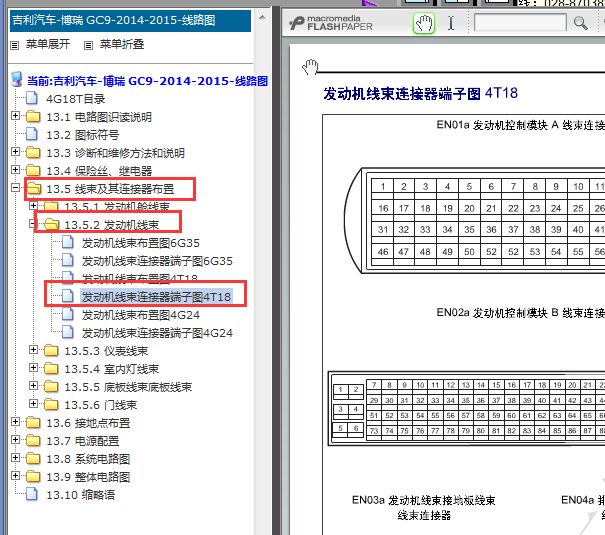The width and height of the screenshot is (605, 535).
Task: Open the 4G18T目录 document
Action: [76, 99]
